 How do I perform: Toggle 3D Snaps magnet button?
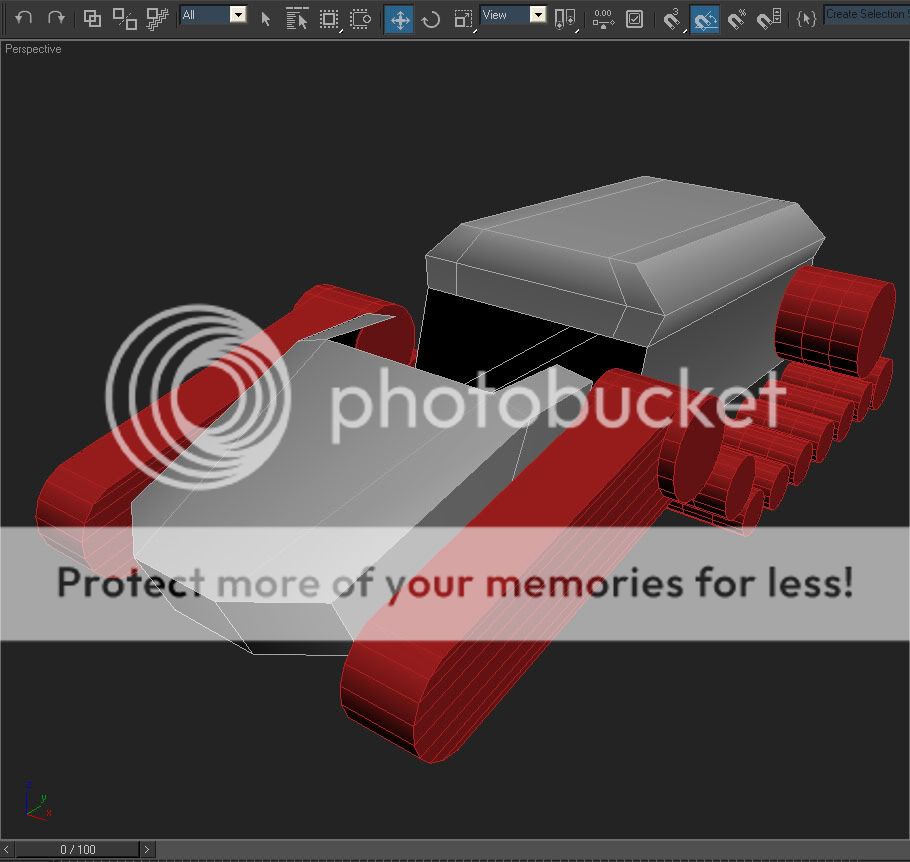pos(673,19)
